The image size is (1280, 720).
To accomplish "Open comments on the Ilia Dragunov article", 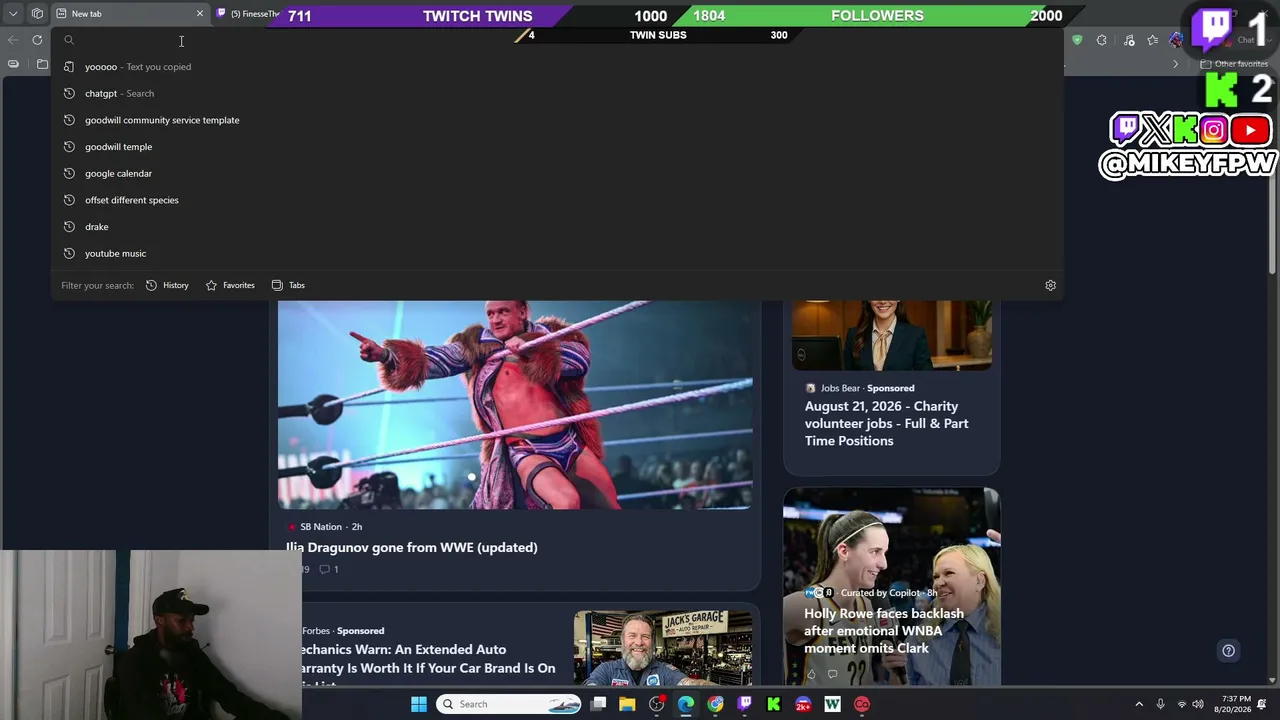I will (x=329, y=569).
